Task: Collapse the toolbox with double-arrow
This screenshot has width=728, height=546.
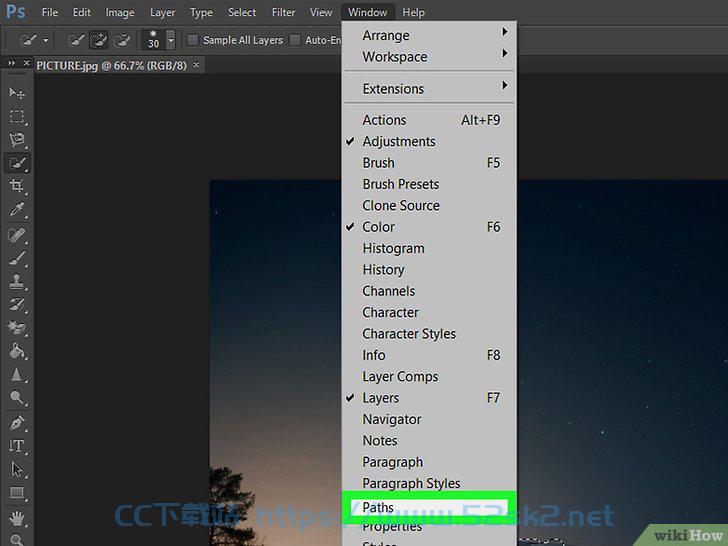Action: click(x=12, y=63)
